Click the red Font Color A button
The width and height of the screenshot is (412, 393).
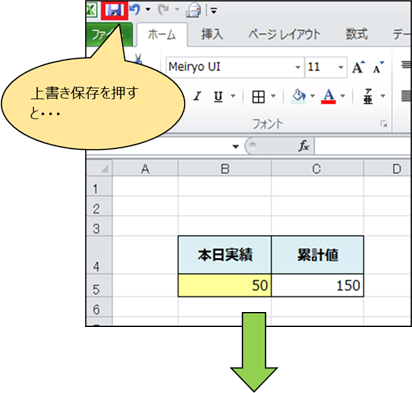coord(328,97)
